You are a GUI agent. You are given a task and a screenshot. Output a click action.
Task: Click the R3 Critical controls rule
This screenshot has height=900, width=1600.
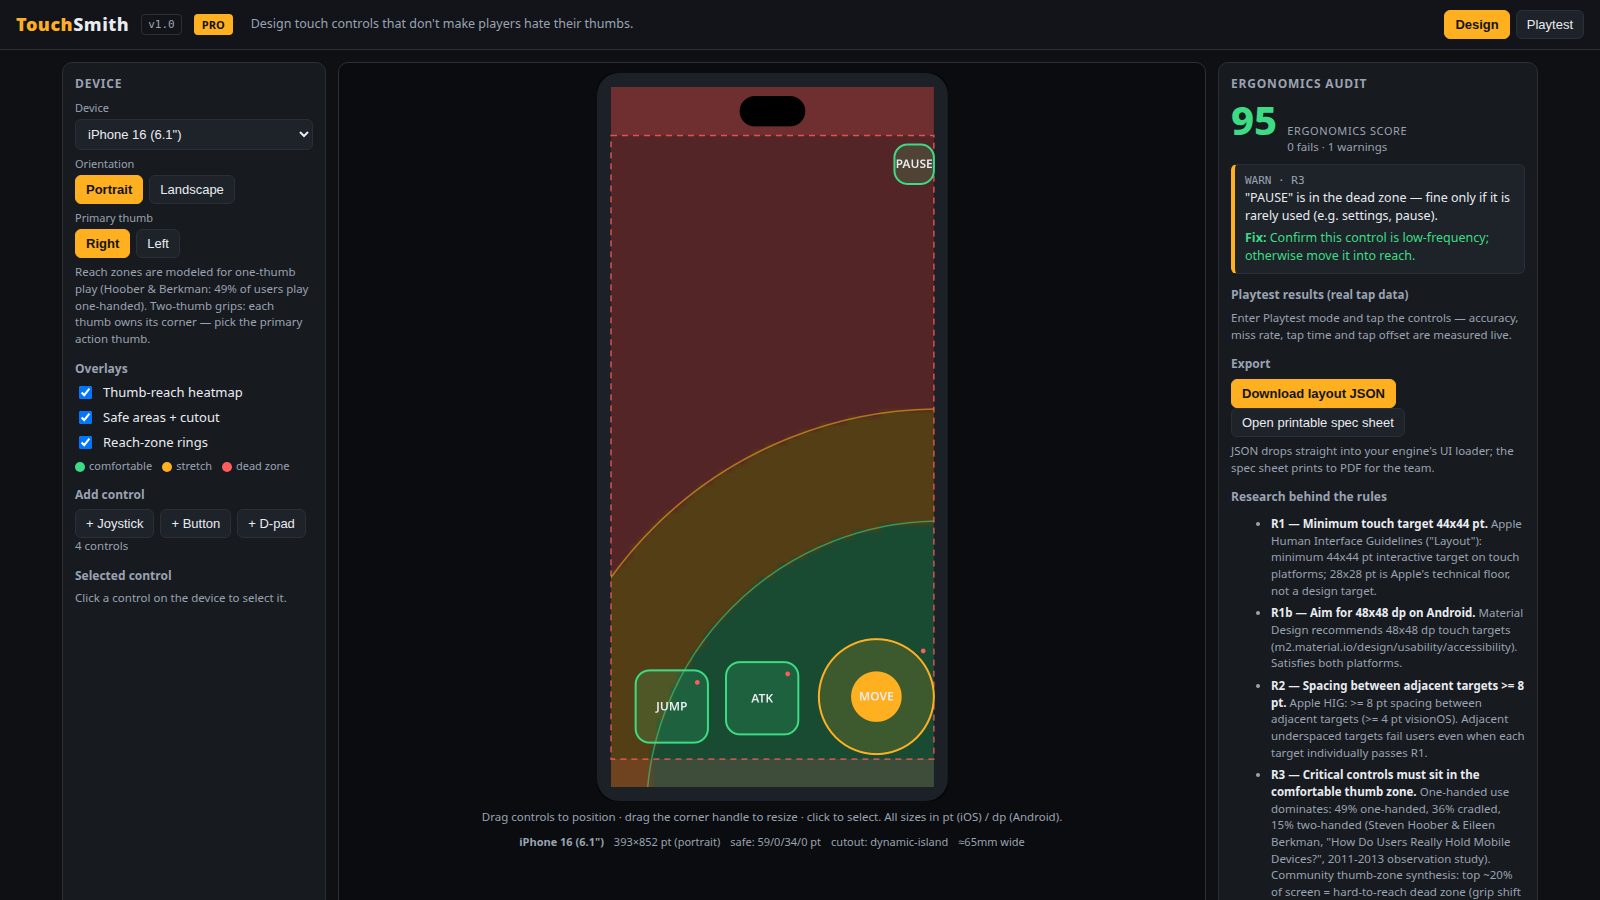pyautogui.click(x=1397, y=833)
